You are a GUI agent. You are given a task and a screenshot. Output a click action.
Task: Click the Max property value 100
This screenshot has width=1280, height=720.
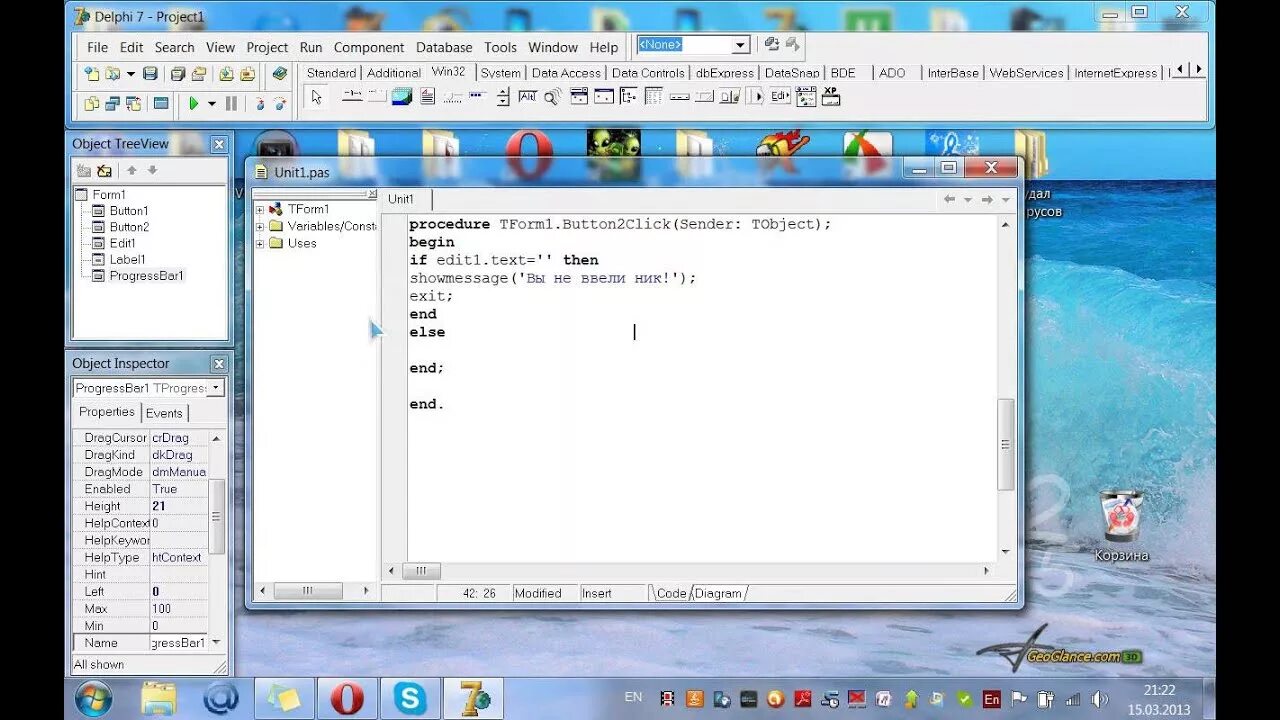[179, 608]
